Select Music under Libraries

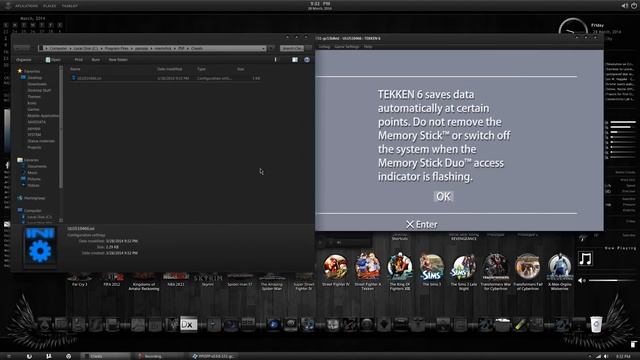[29, 173]
